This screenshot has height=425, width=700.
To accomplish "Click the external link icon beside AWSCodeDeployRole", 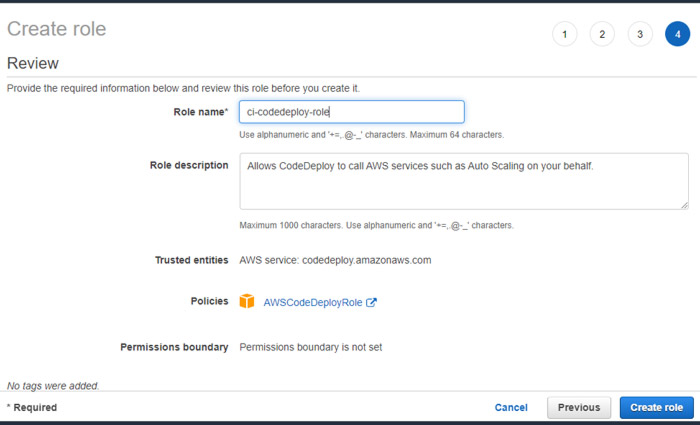I will tap(371, 302).
